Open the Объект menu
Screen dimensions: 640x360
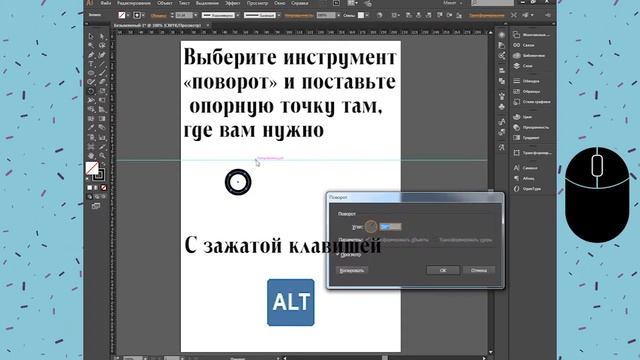[x=165, y=3]
